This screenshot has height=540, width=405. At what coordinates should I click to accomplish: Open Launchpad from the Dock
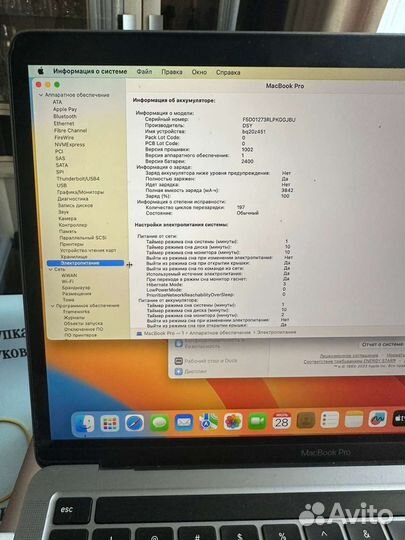click(x=110, y=423)
